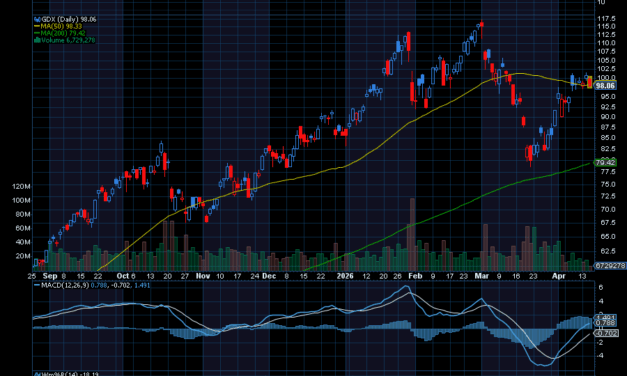Screen dimensions: 627x376
Task: Click the blue MACD legend line marker
Action: pyautogui.click(x=37, y=285)
